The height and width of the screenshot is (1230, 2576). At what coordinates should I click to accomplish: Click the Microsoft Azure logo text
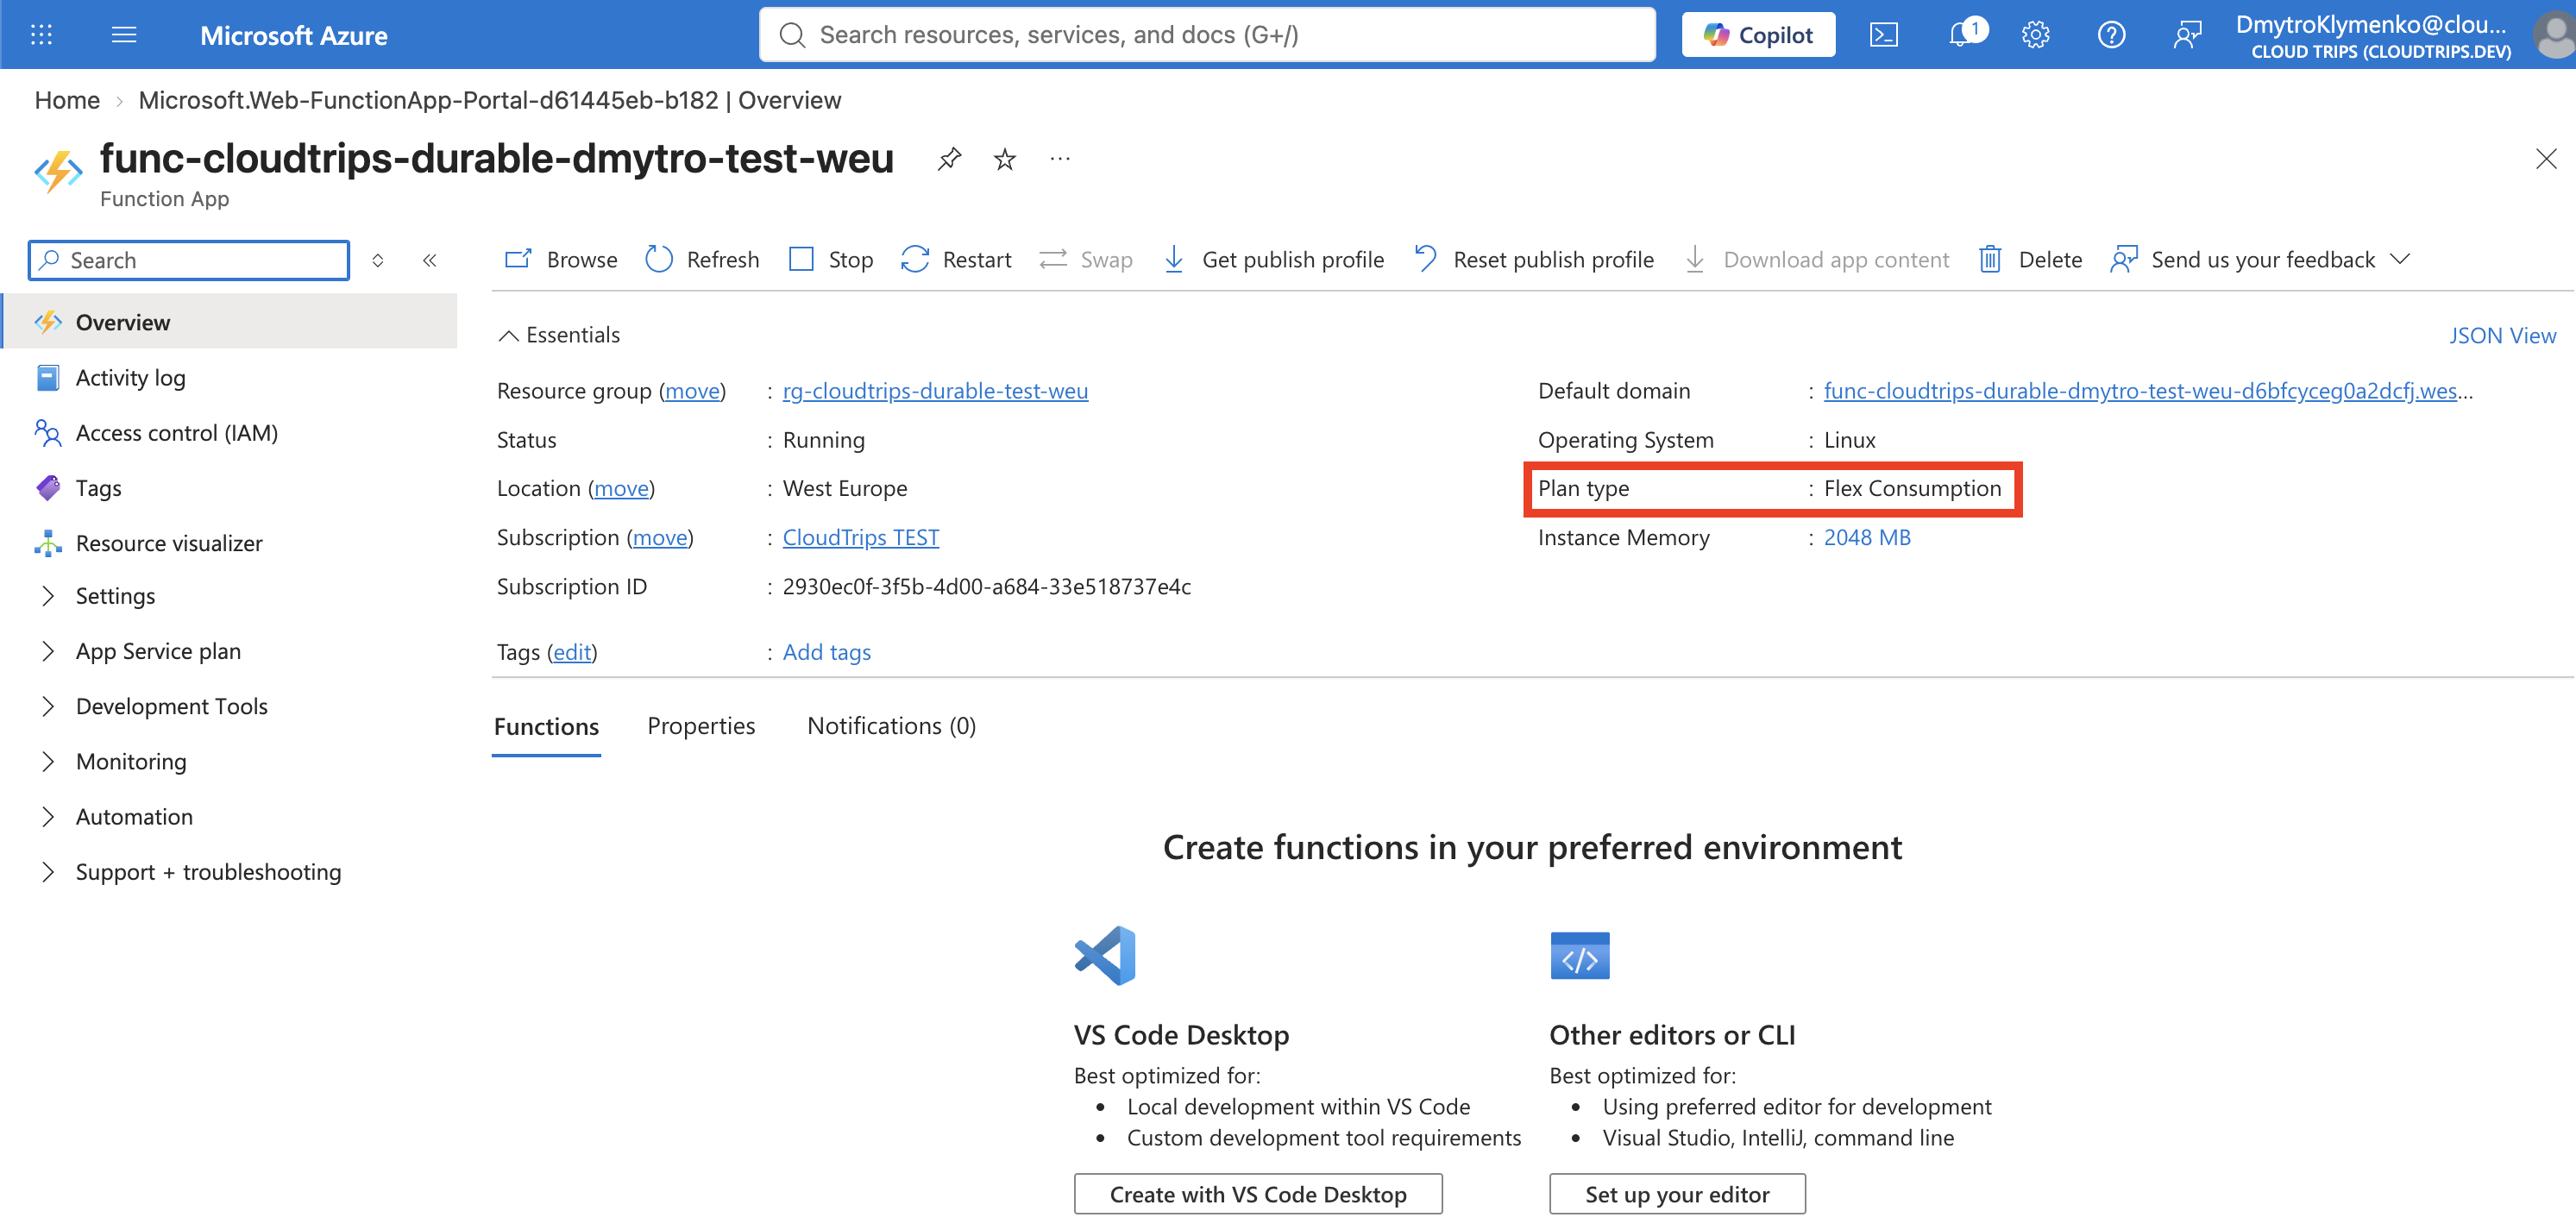293,36
